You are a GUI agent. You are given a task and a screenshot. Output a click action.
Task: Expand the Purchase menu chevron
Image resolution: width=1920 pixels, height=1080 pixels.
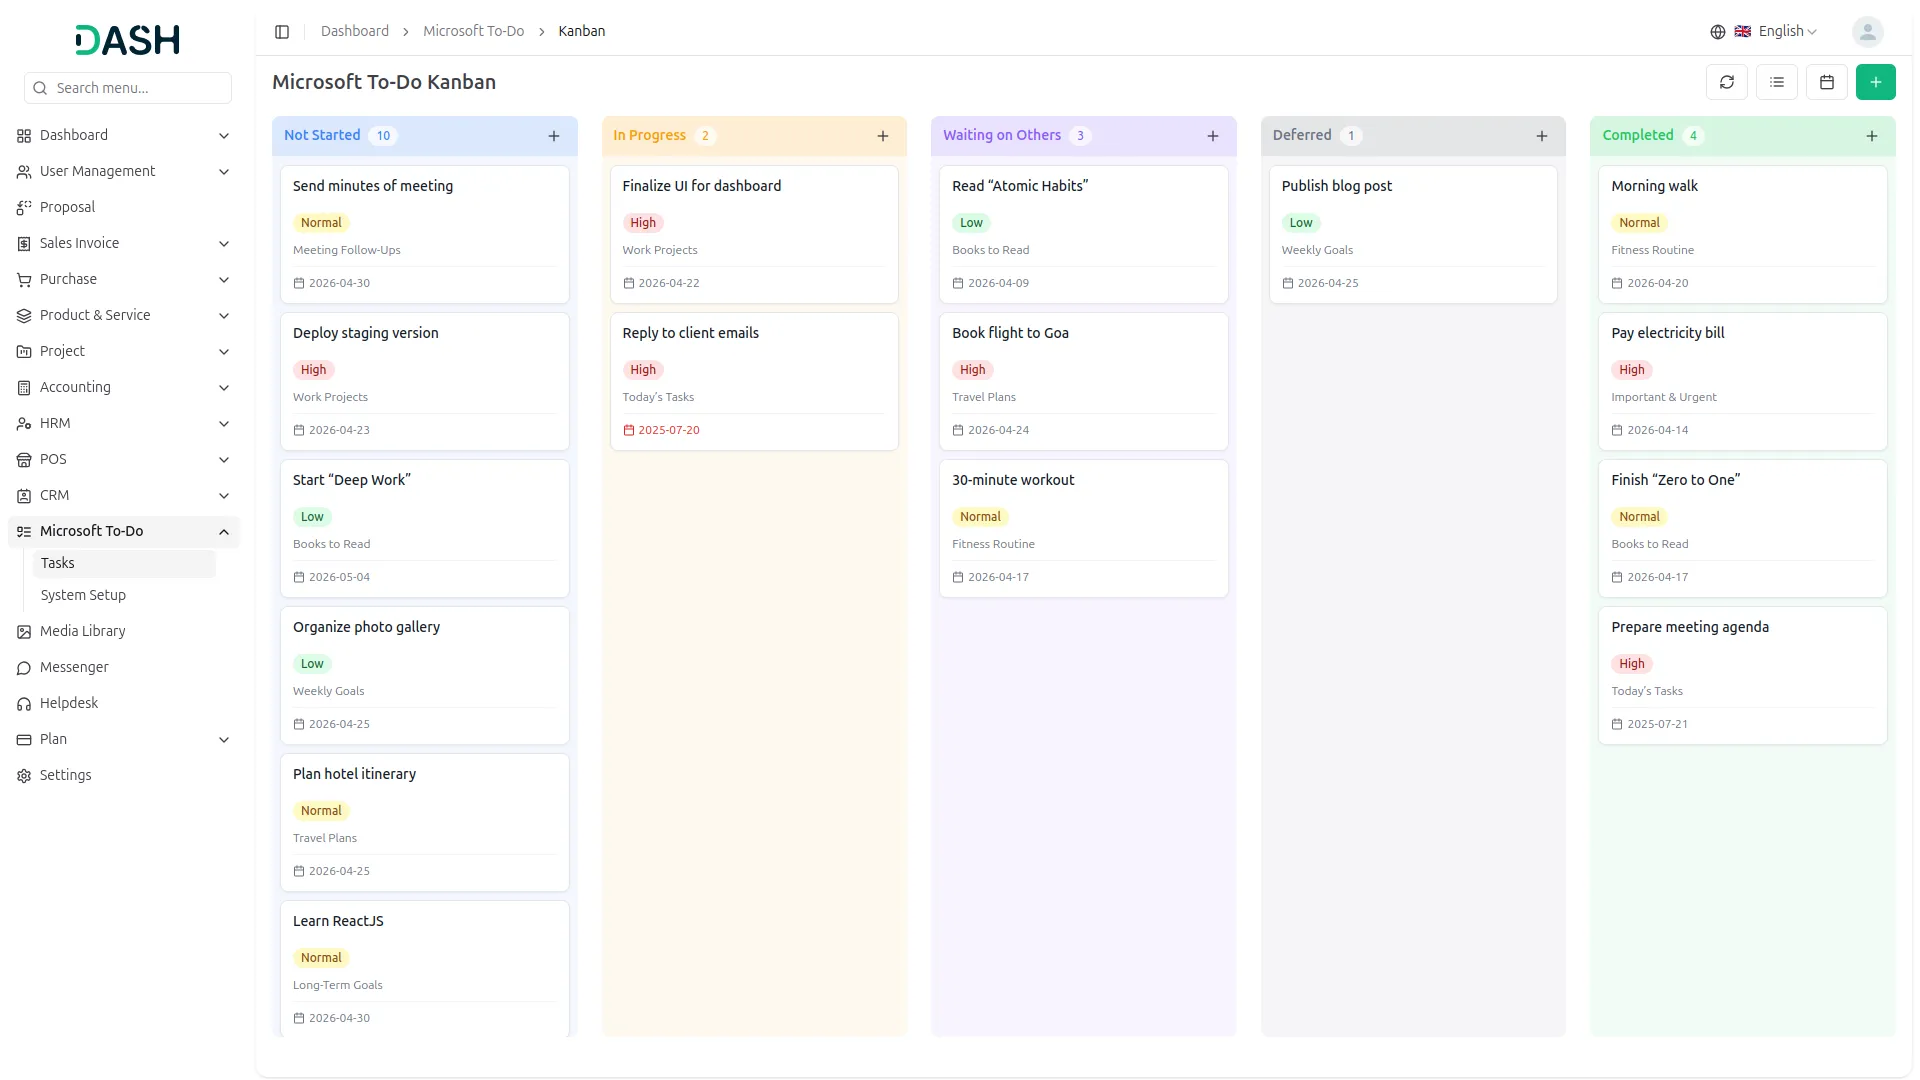click(x=224, y=280)
